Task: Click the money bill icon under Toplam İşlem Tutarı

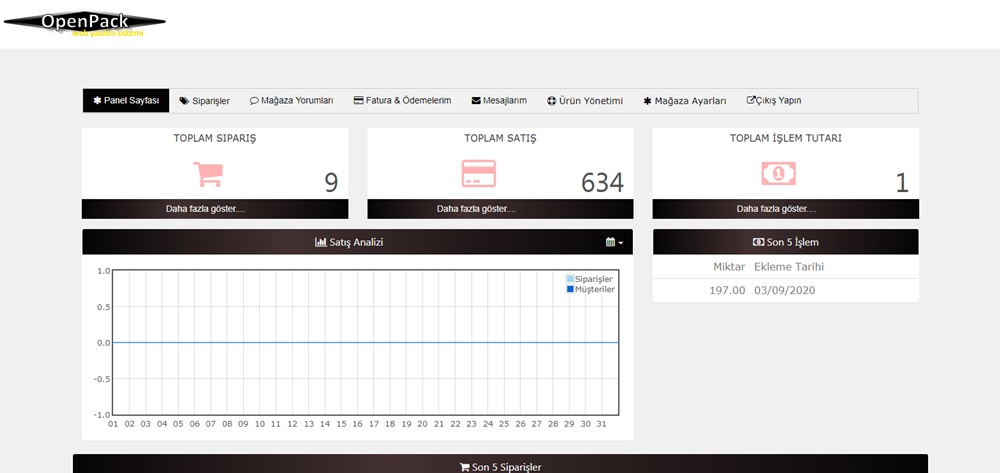Action: [x=779, y=174]
